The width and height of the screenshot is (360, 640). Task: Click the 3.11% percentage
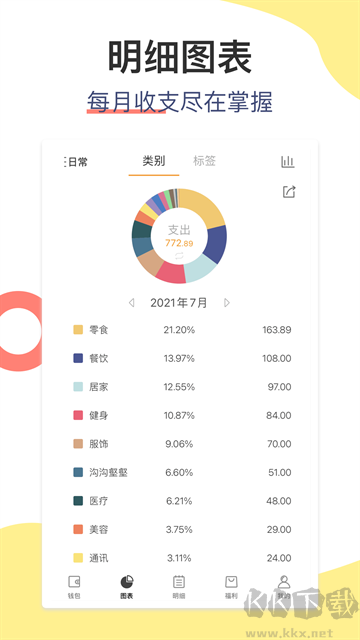coord(179,558)
